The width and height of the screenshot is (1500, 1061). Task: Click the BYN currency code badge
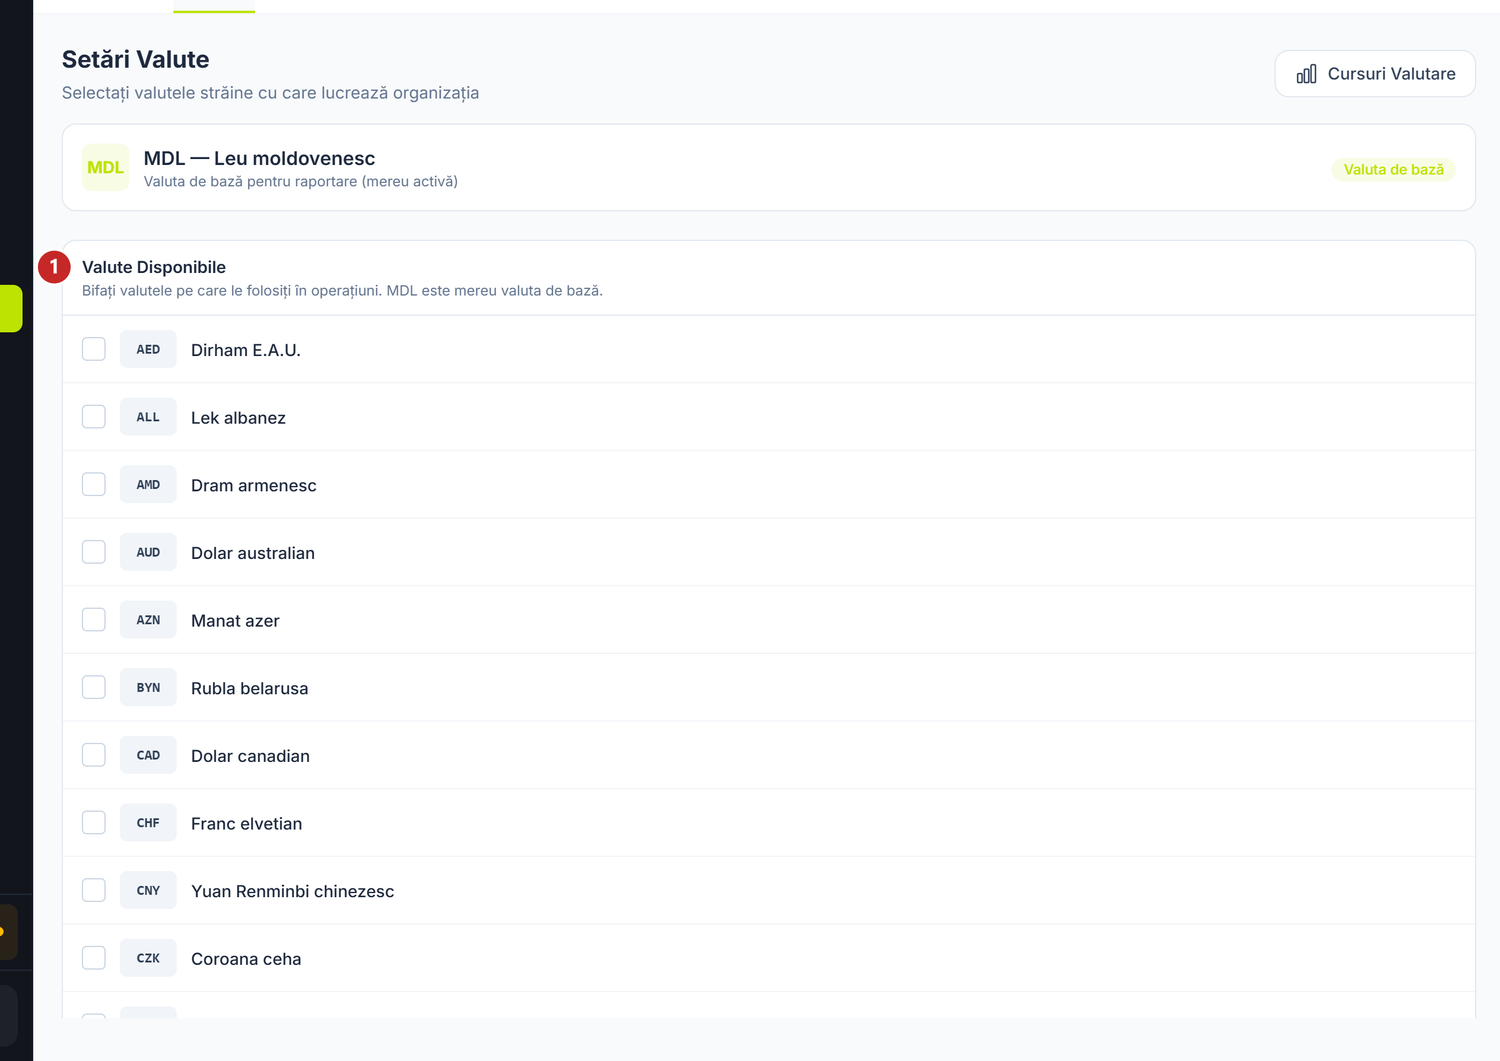(148, 687)
